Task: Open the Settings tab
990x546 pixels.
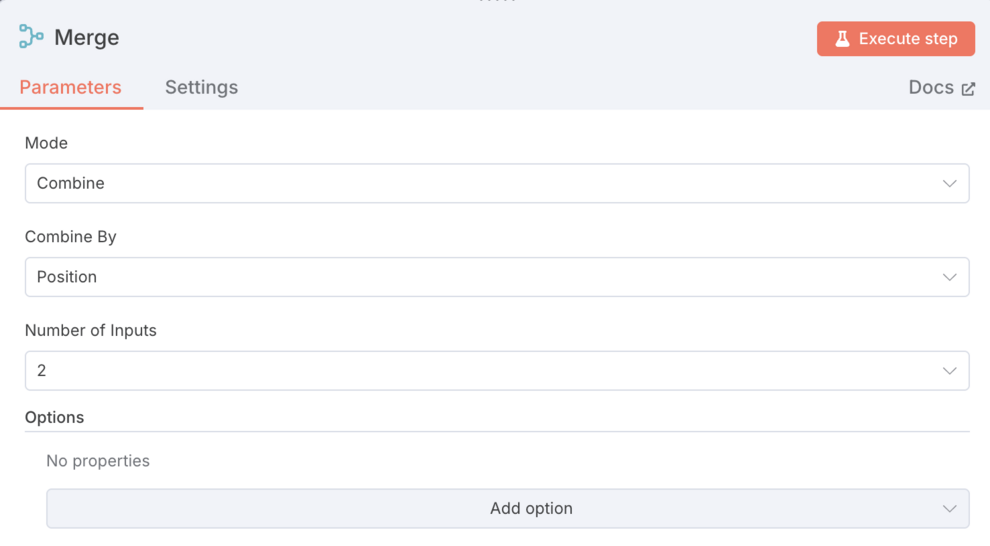Action: pos(201,87)
